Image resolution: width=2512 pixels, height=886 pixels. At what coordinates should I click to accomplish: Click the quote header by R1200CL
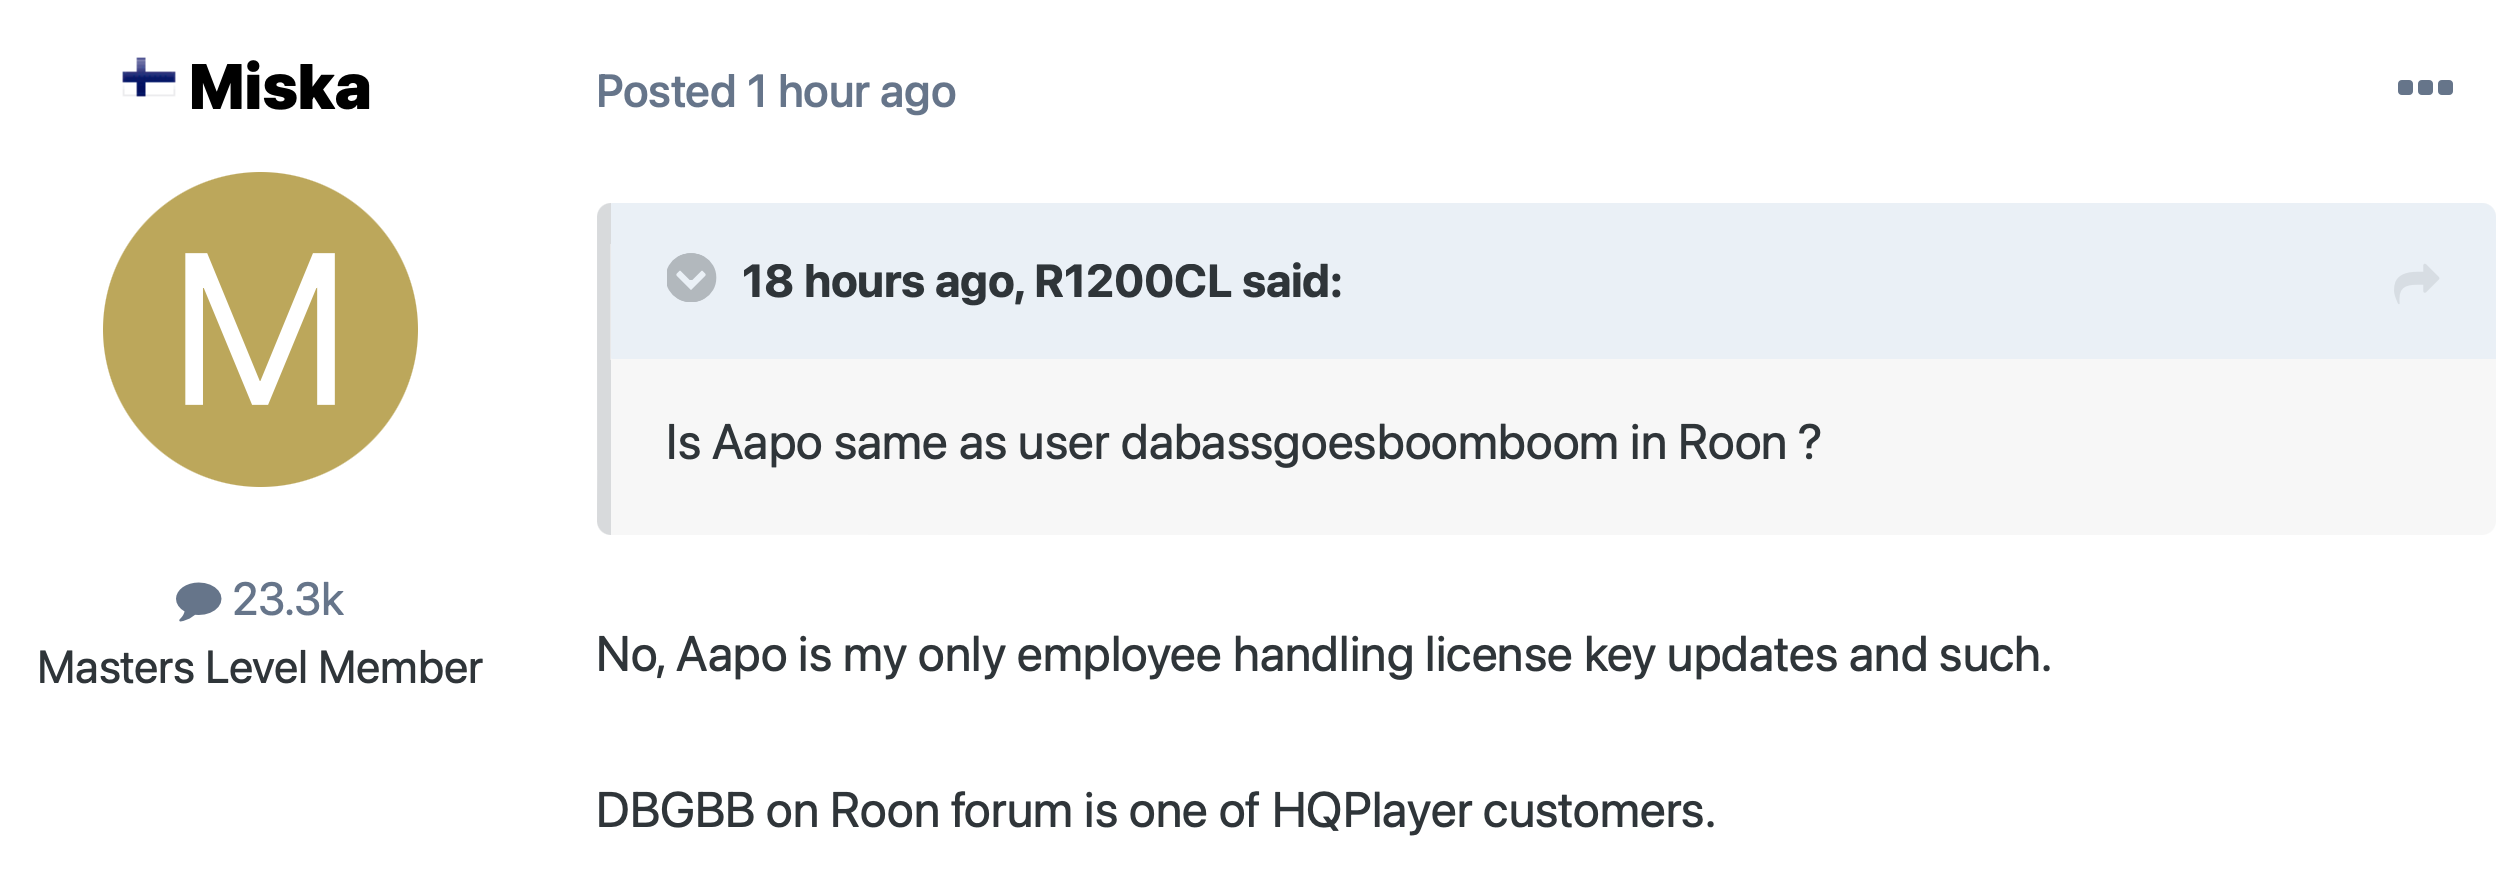point(1041,282)
